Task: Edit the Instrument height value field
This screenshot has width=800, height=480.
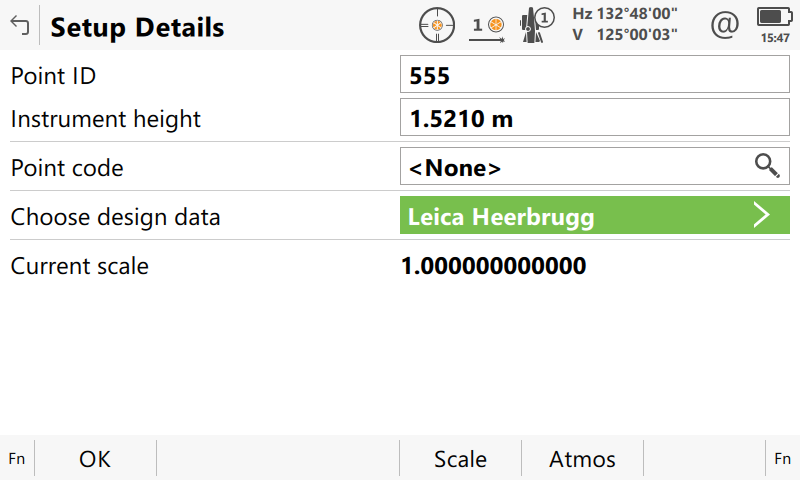Action: [594, 119]
